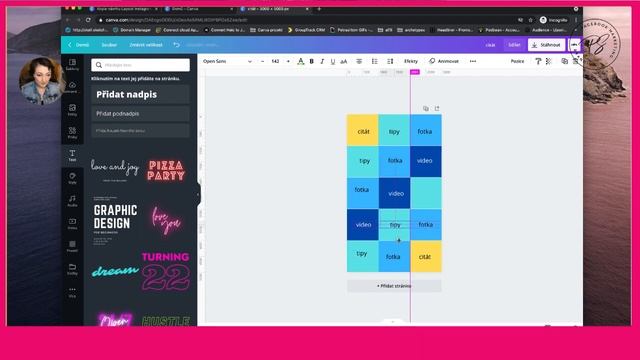Bookmark page with star icon
Viewport: 640px width, 360px height.
(x=531, y=20)
